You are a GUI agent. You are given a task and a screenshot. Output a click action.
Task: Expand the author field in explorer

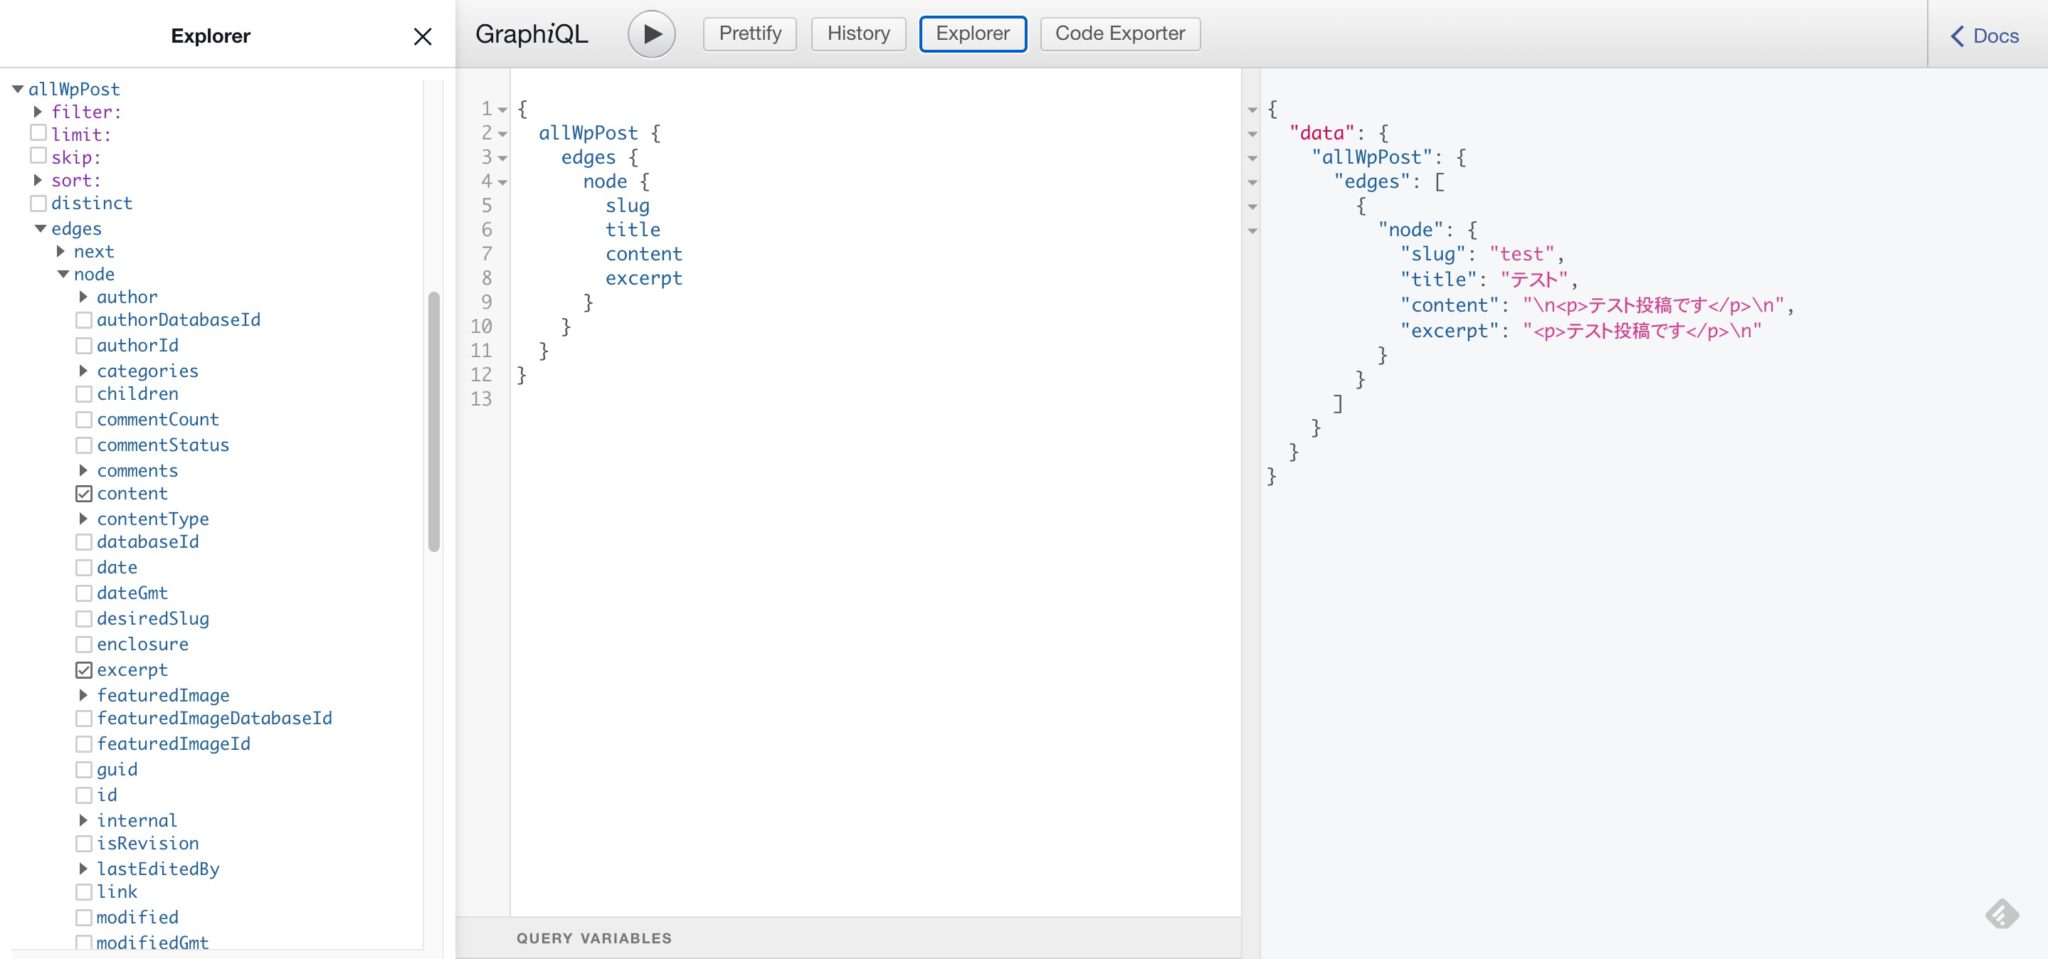tap(84, 297)
